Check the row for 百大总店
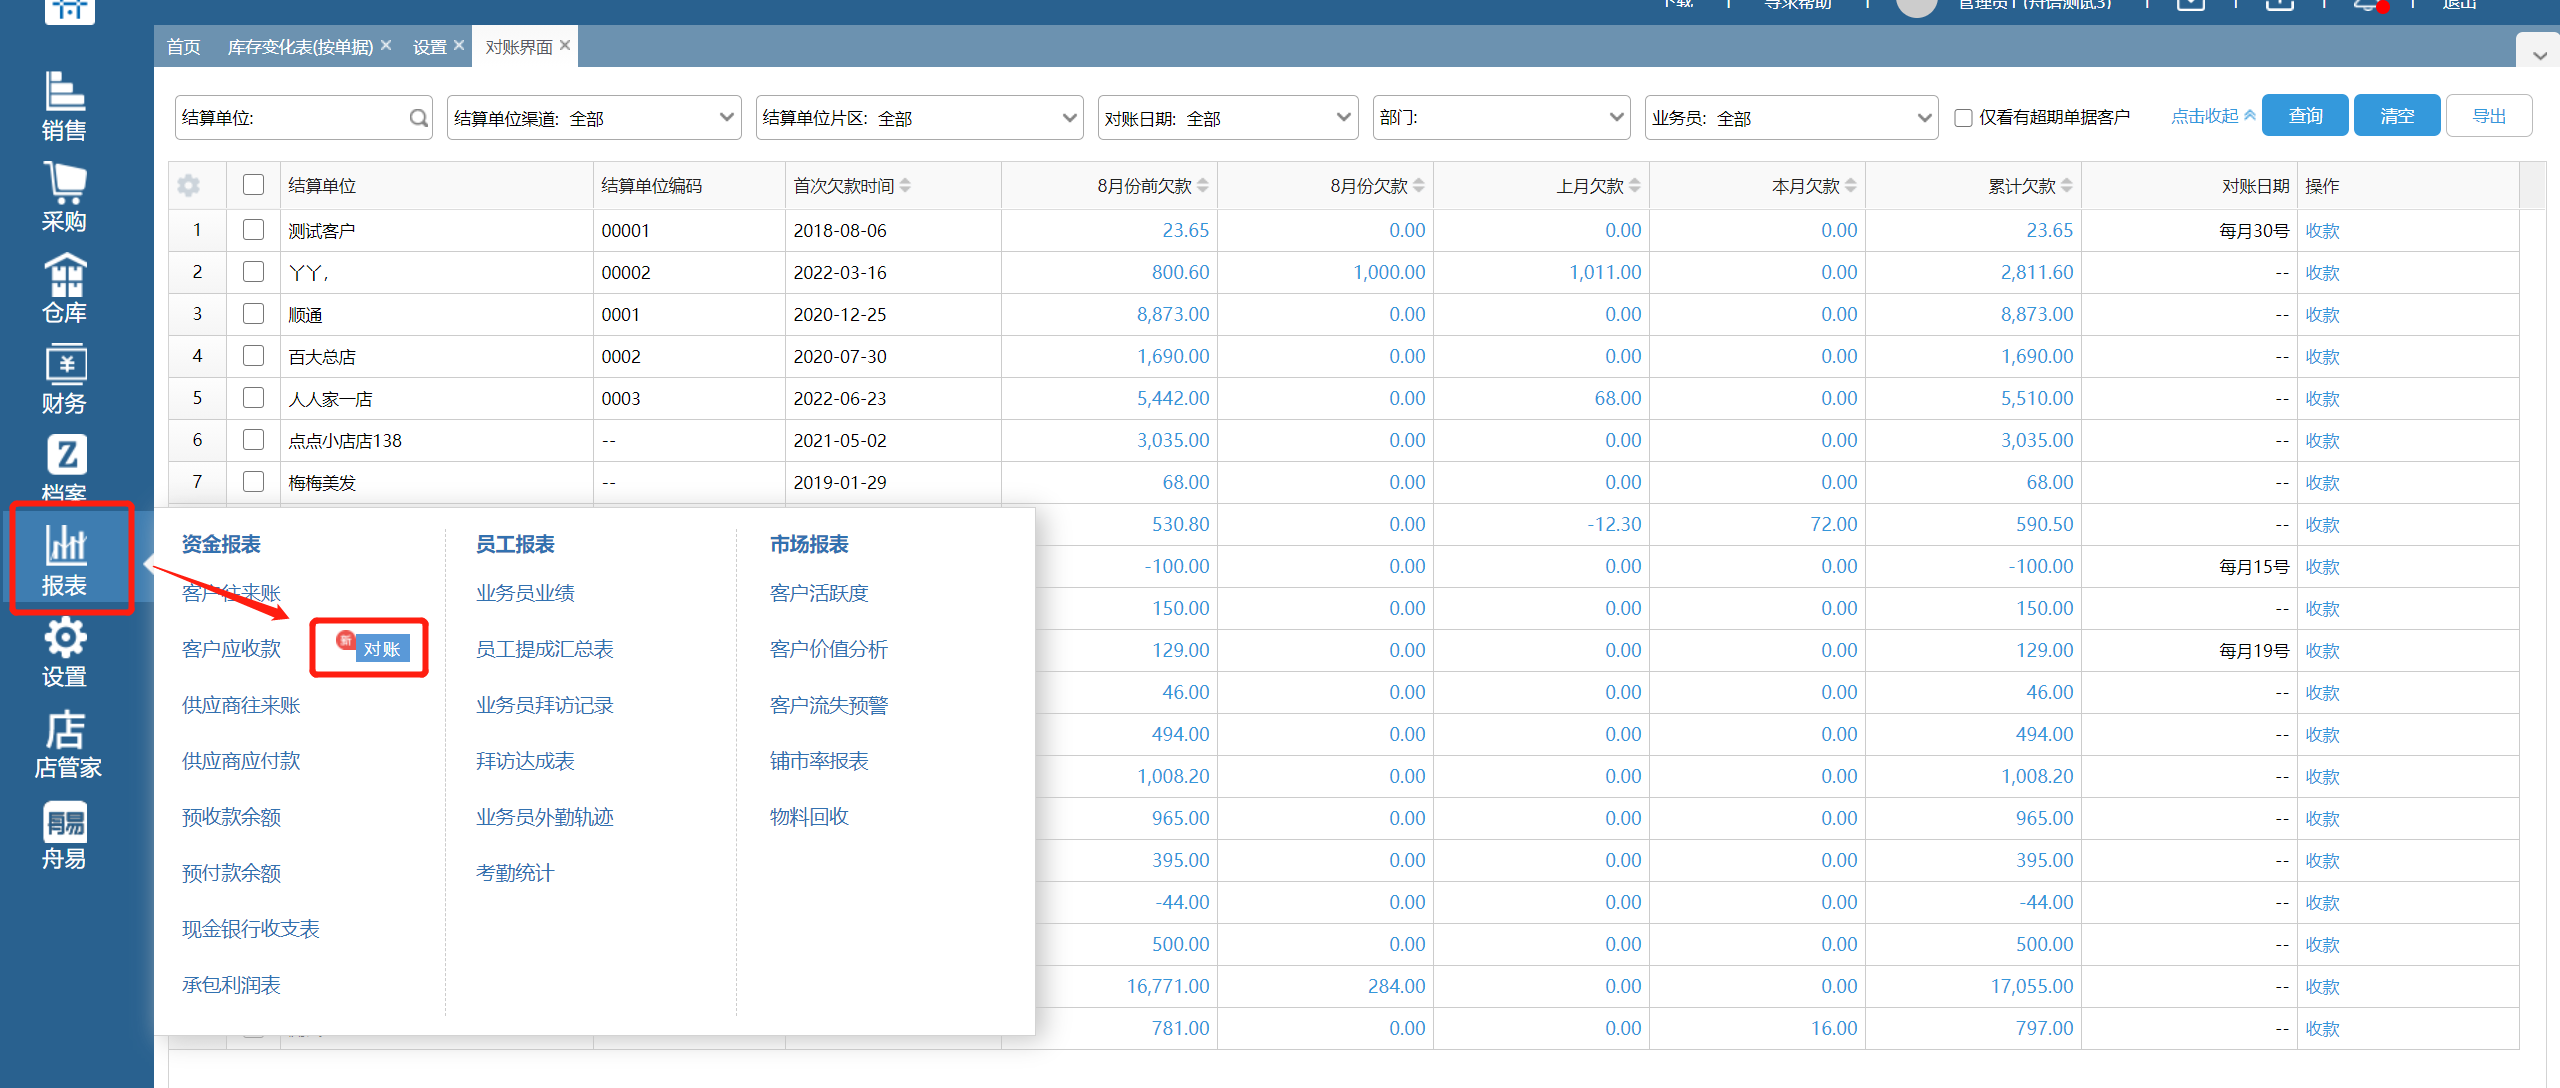The width and height of the screenshot is (2560, 1088). coord(254,356)
